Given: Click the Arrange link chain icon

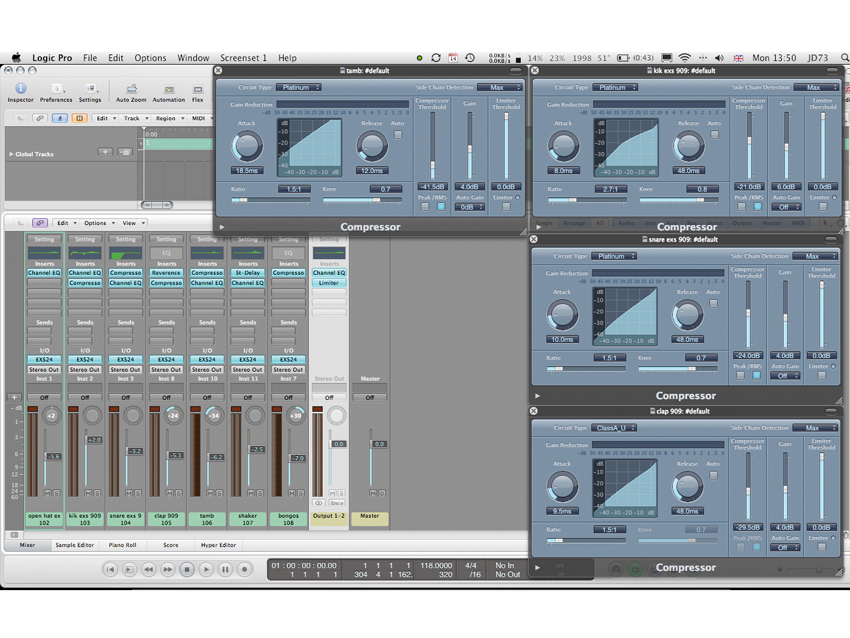Looking at the screenshot, I should [x=40, y=118].
